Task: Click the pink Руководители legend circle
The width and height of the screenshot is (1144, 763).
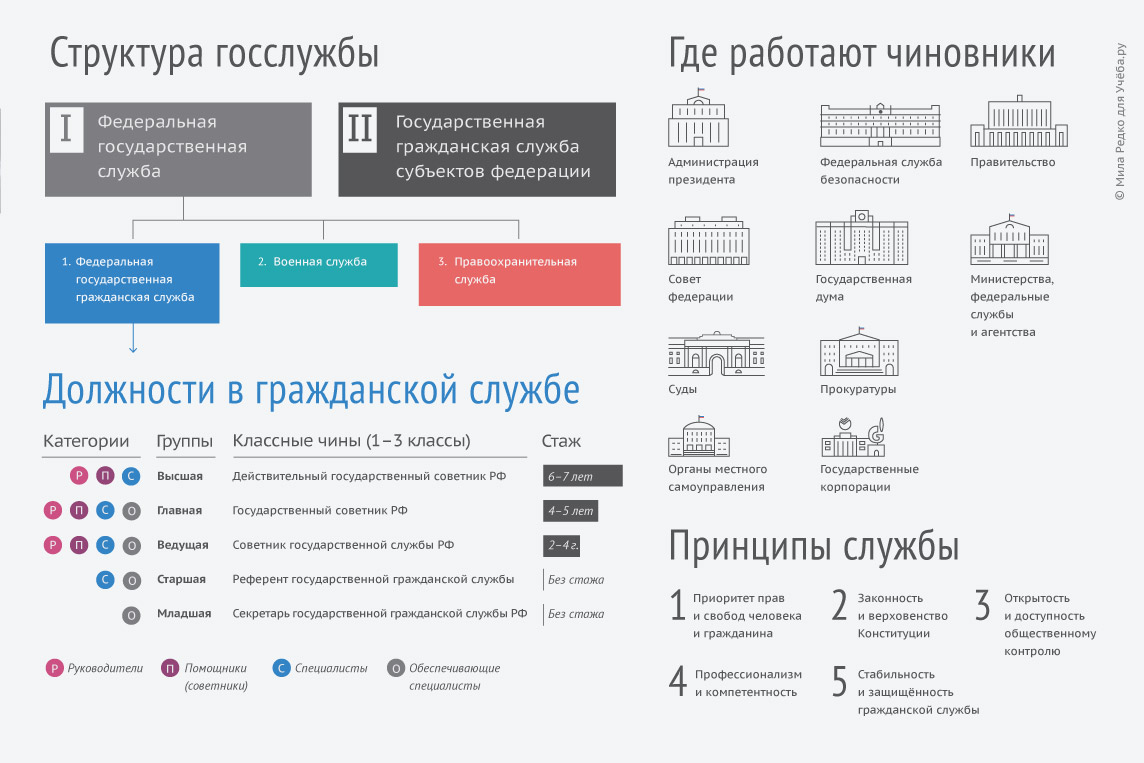Action: point(54,669)
